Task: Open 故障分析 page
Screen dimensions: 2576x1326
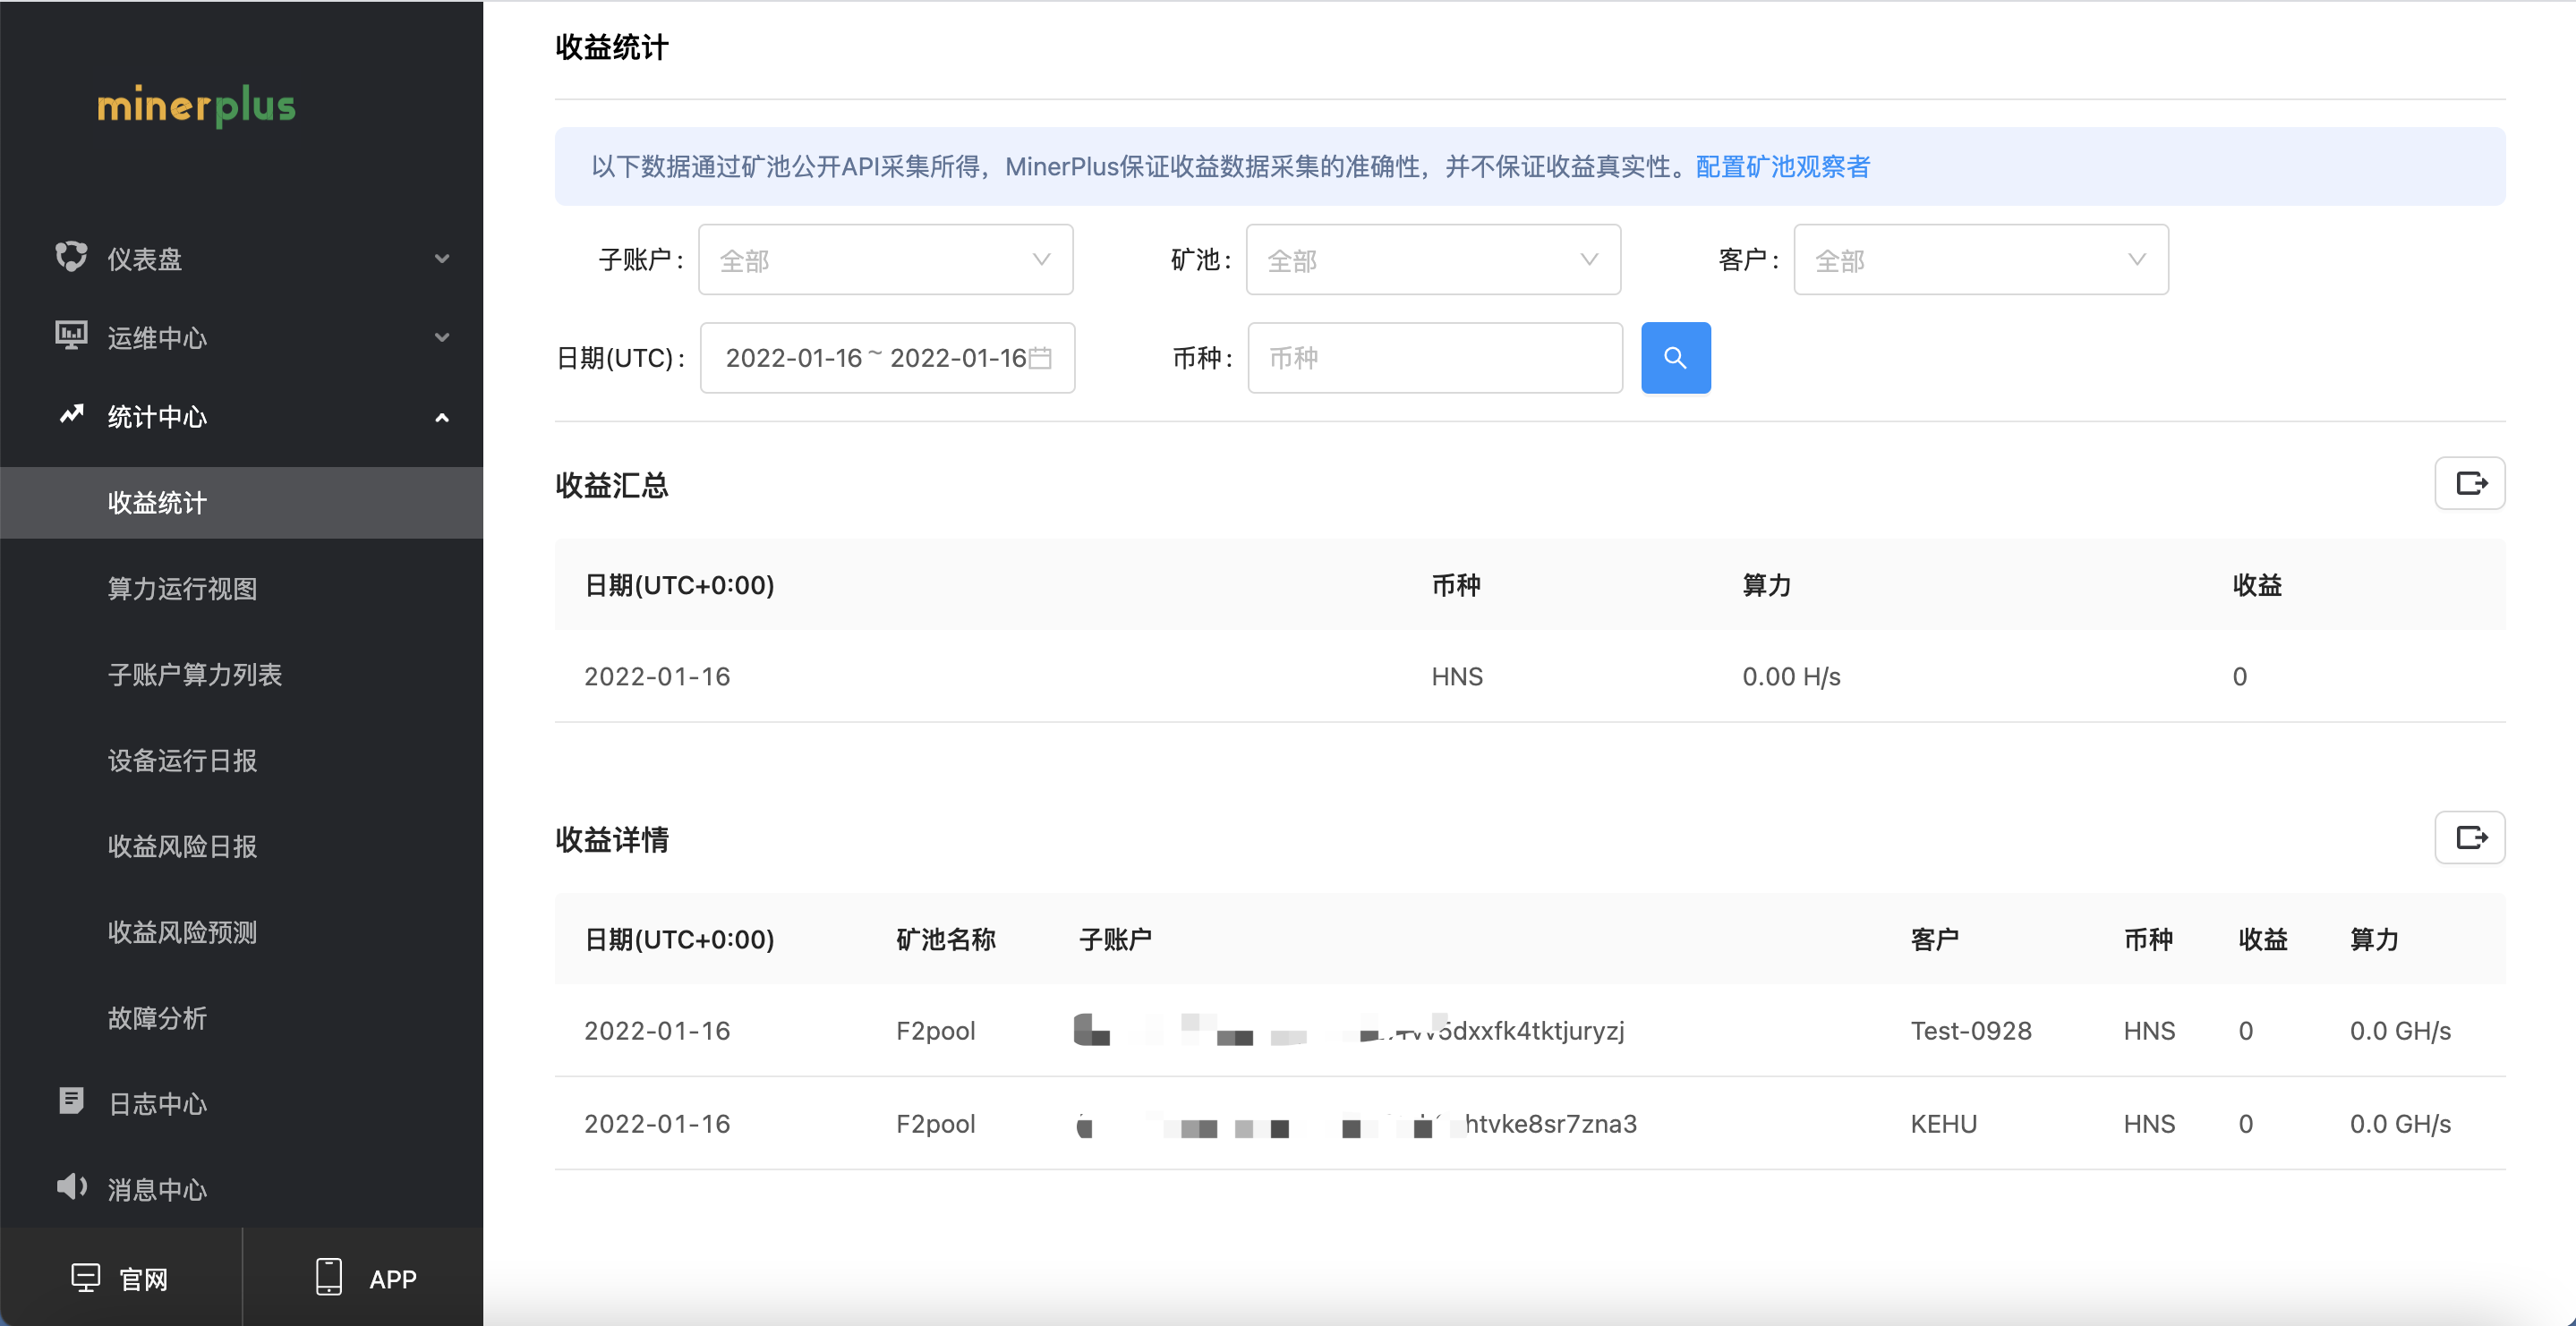Action: 157,1019
